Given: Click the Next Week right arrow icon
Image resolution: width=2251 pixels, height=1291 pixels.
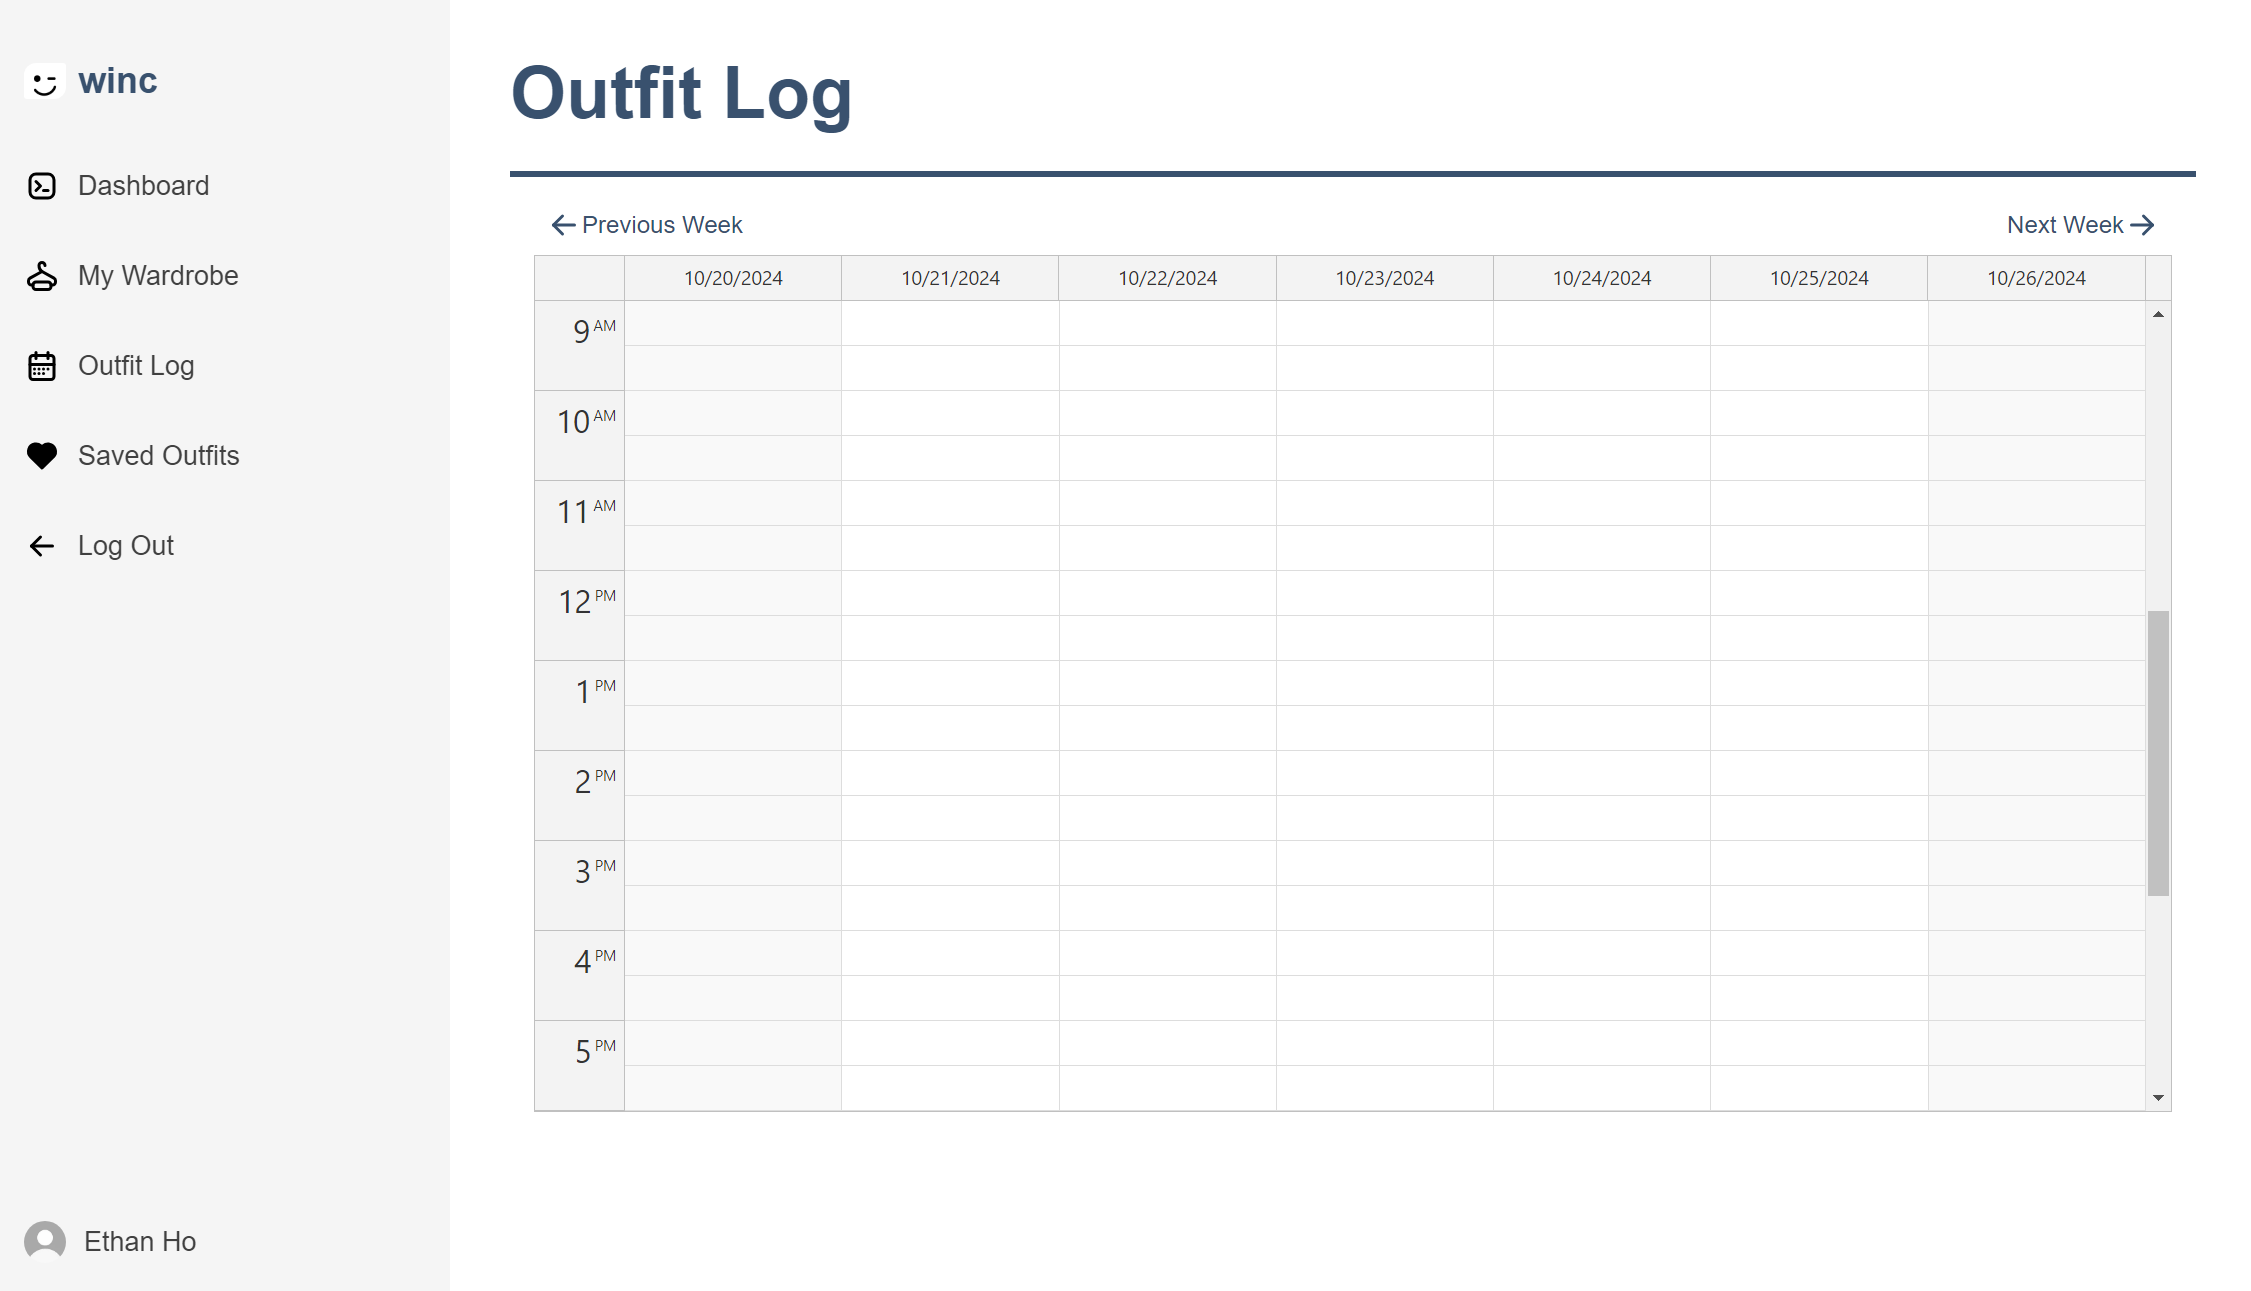Looking at the screenshot, I should (x=2142, y=225).
